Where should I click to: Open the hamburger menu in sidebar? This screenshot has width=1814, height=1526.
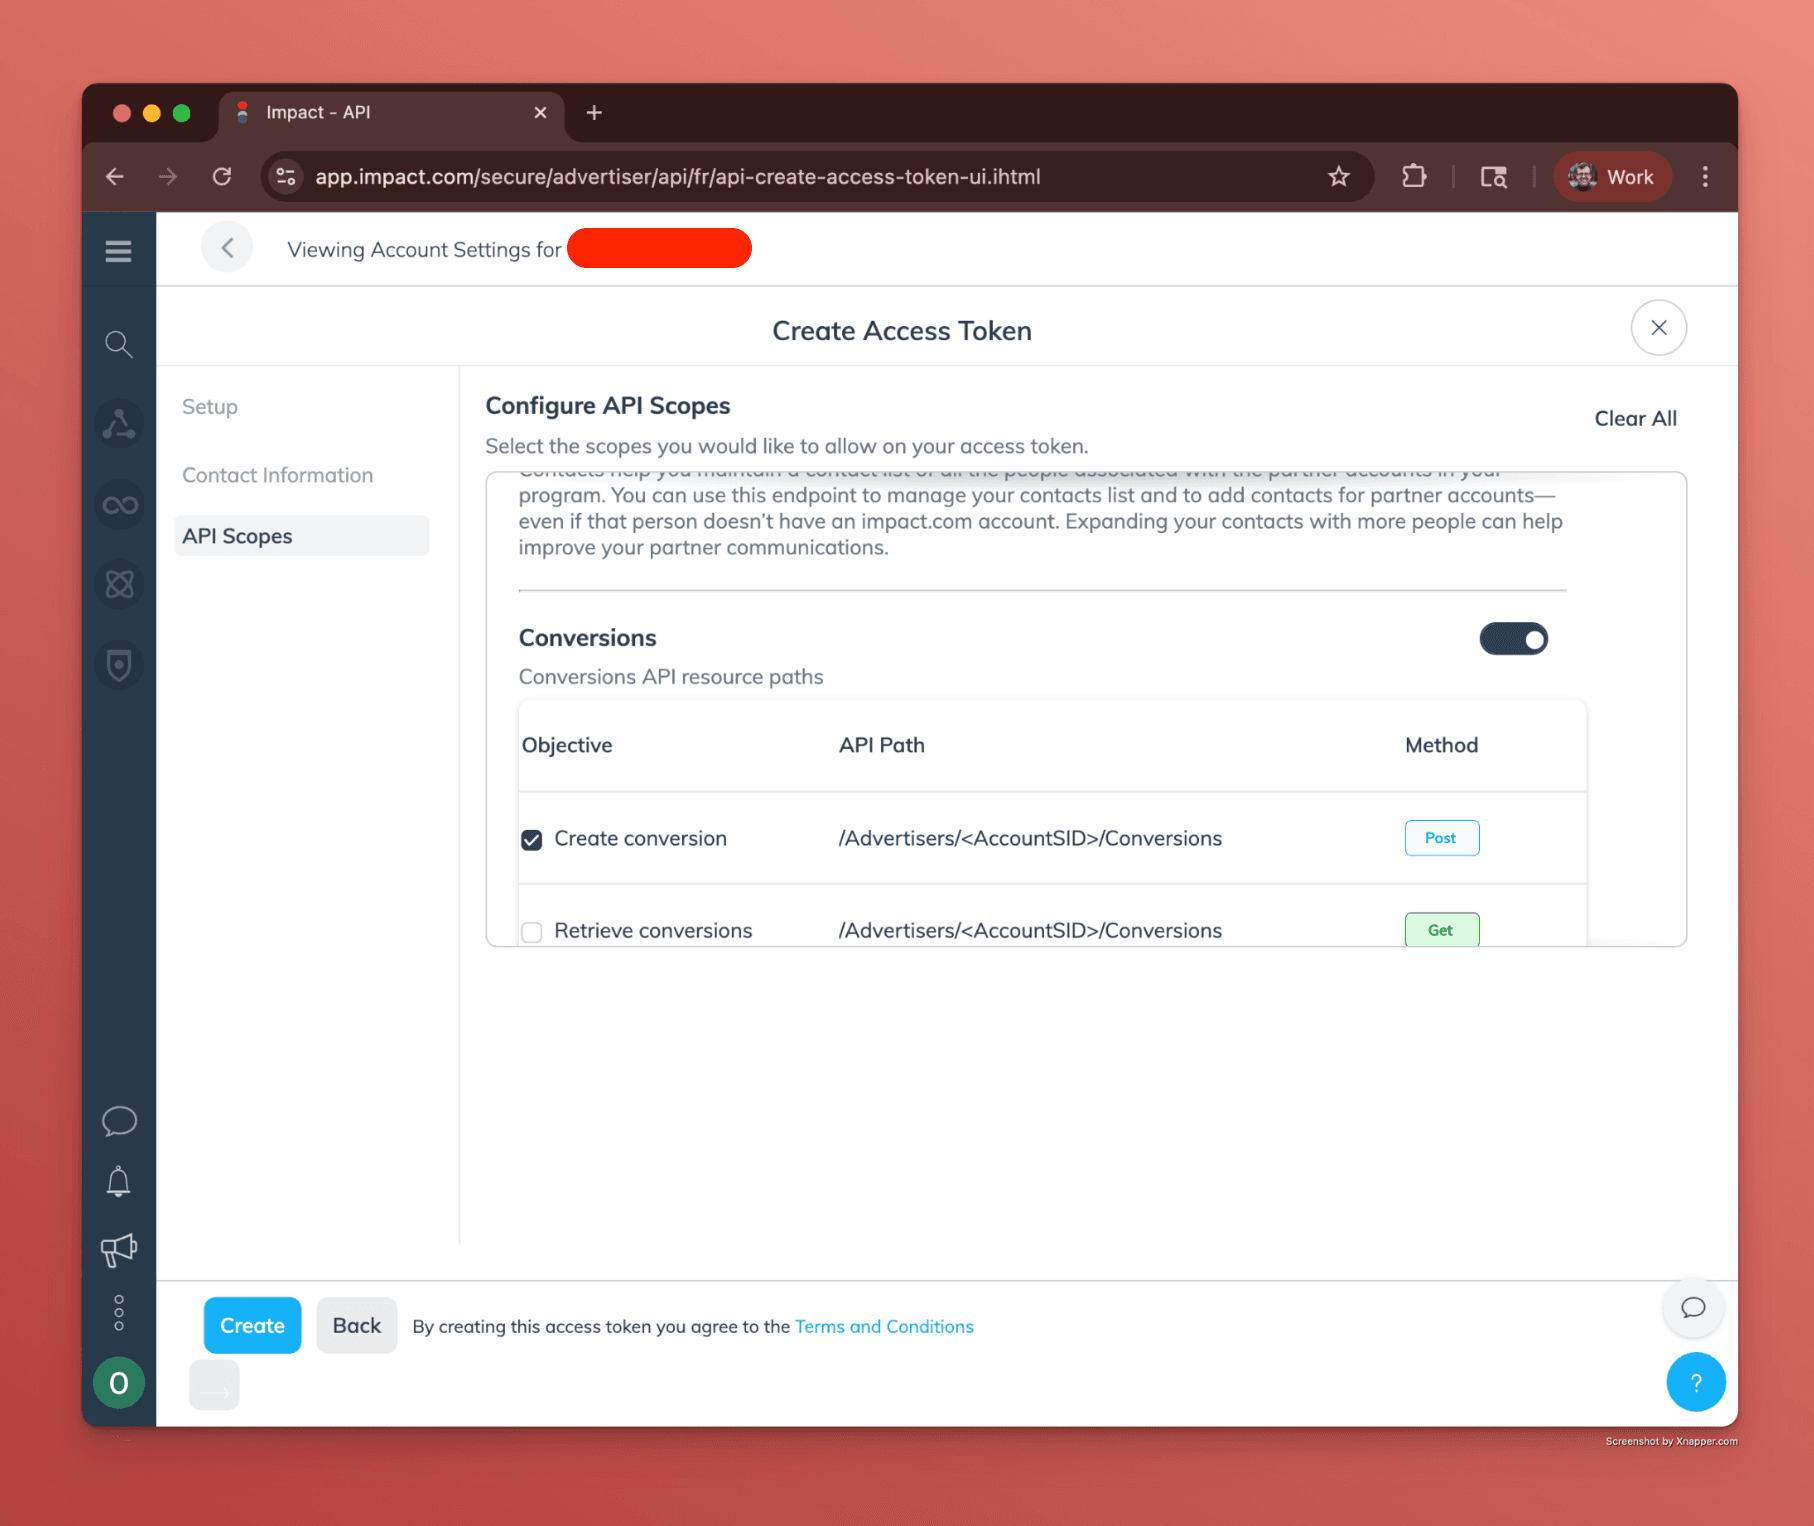118,251
